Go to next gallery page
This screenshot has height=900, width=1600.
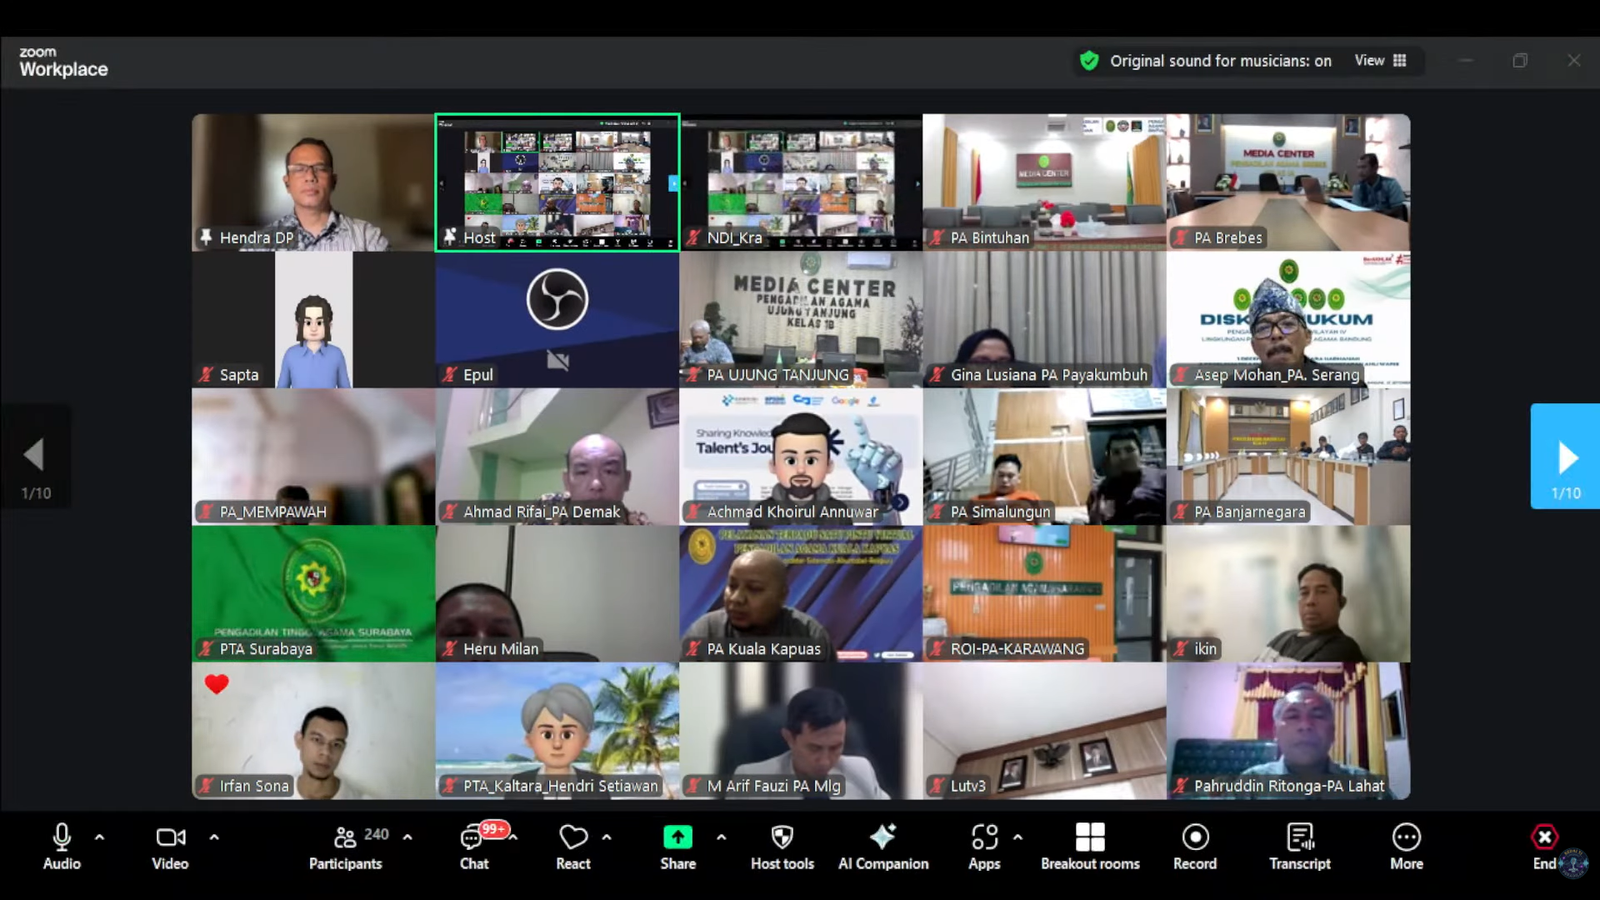click(1565, 457)
